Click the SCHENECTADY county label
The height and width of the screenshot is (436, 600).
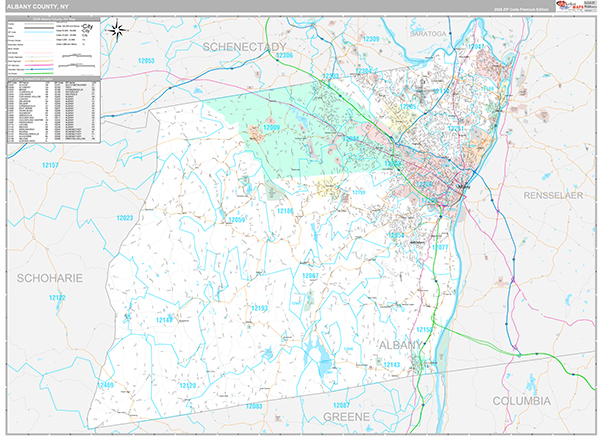pos(244,47)
